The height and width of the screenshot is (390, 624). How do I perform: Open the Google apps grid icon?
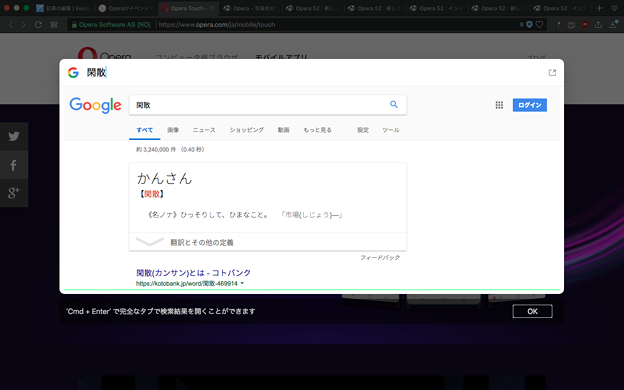coord(499,105)
